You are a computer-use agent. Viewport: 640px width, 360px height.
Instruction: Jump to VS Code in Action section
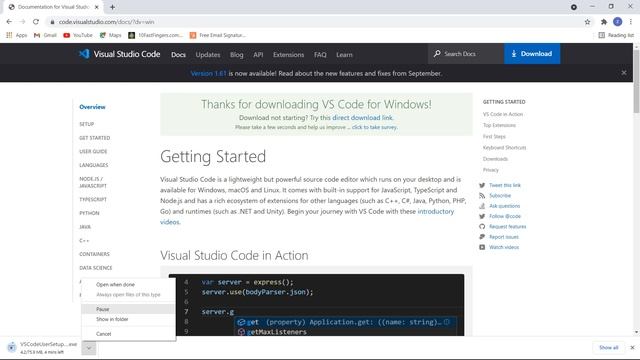pyautogui.click(x=503, y=114)
